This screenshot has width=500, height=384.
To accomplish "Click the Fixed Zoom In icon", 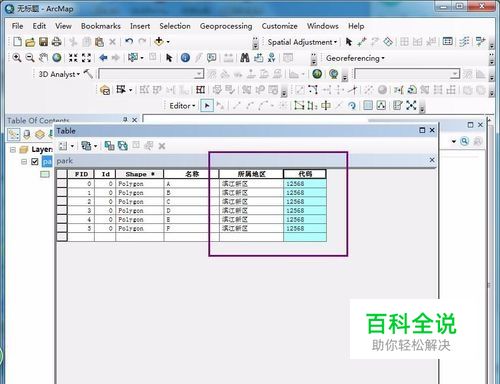I will (73, 58).
